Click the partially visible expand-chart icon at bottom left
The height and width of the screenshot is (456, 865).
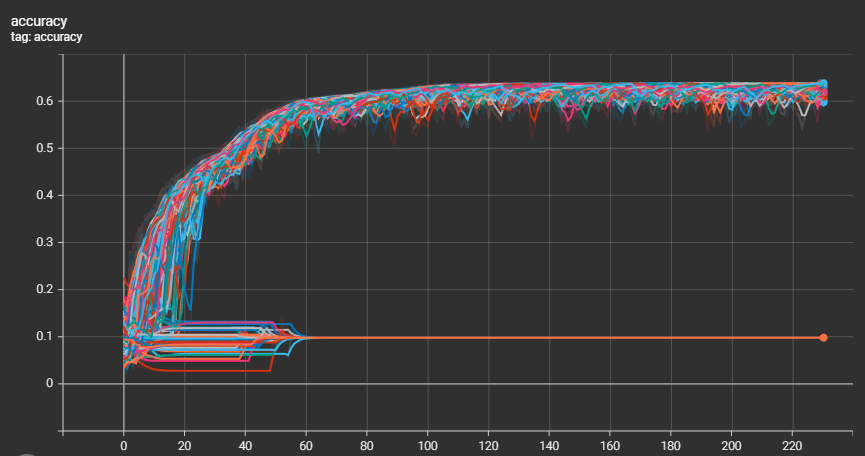(26, 453)
